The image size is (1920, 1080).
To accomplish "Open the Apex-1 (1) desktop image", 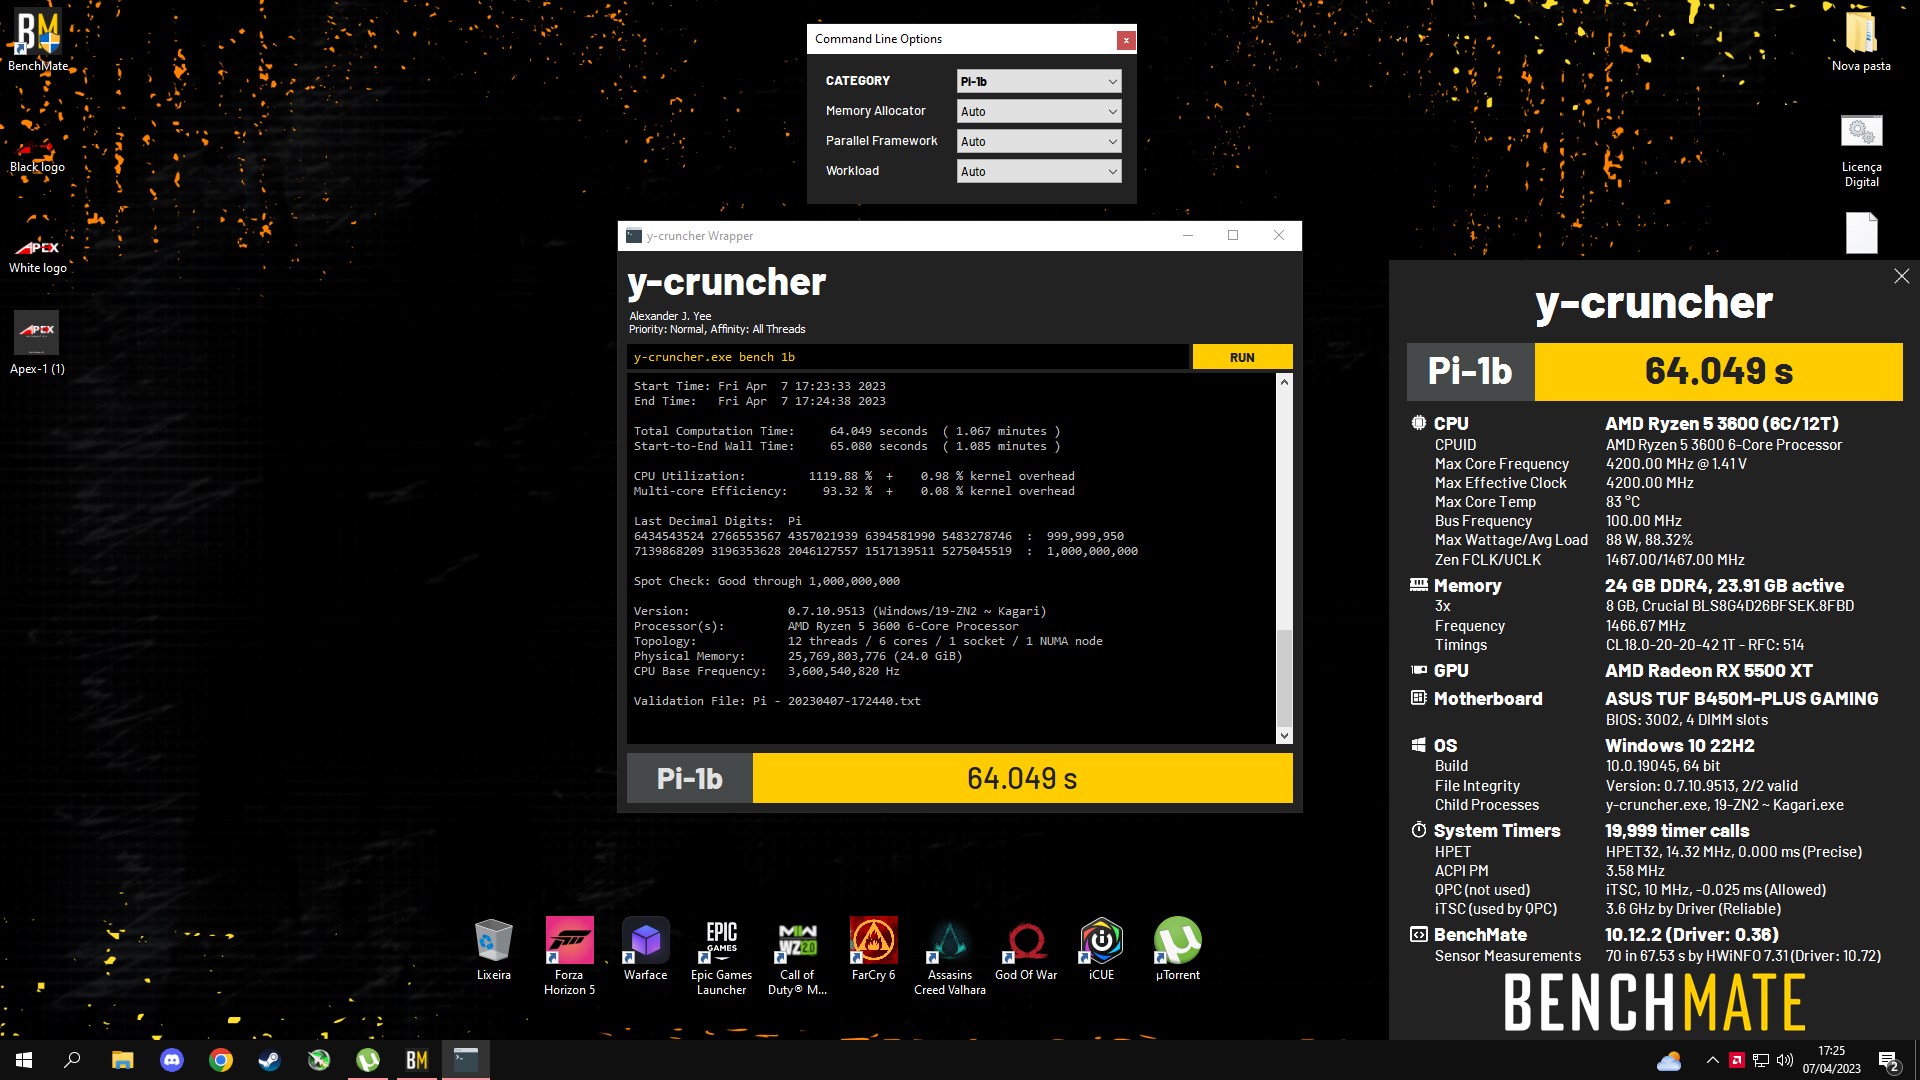I will (37, 342).
